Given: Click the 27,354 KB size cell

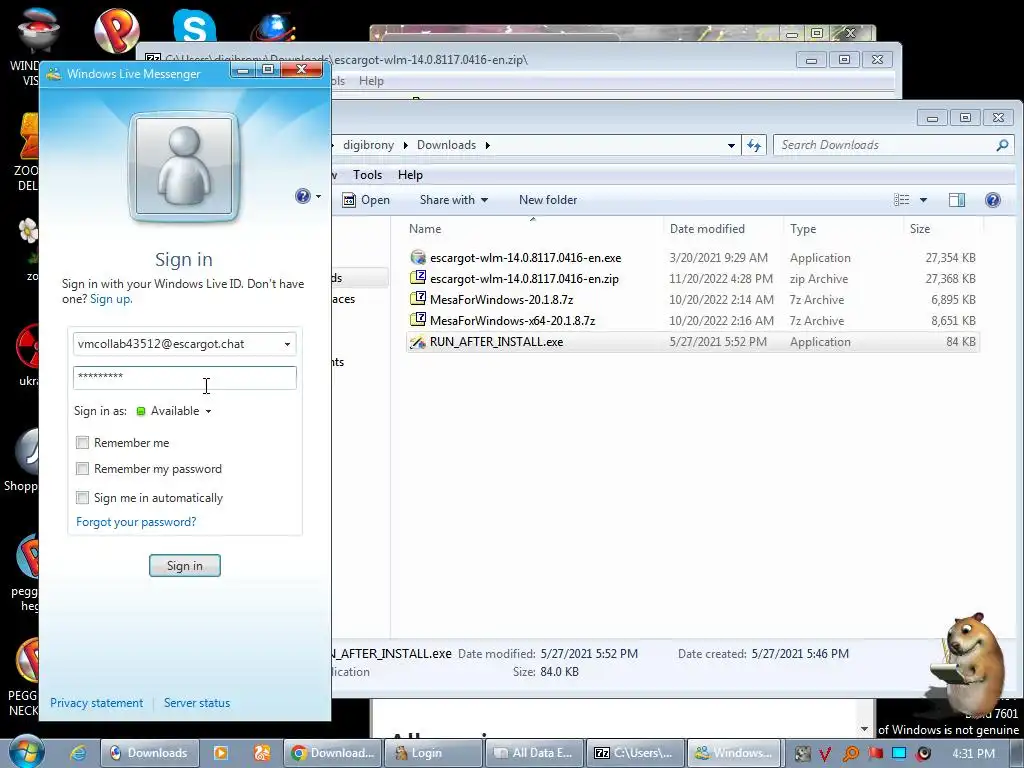Looking at the screenshot, I should tap(950, 258).
